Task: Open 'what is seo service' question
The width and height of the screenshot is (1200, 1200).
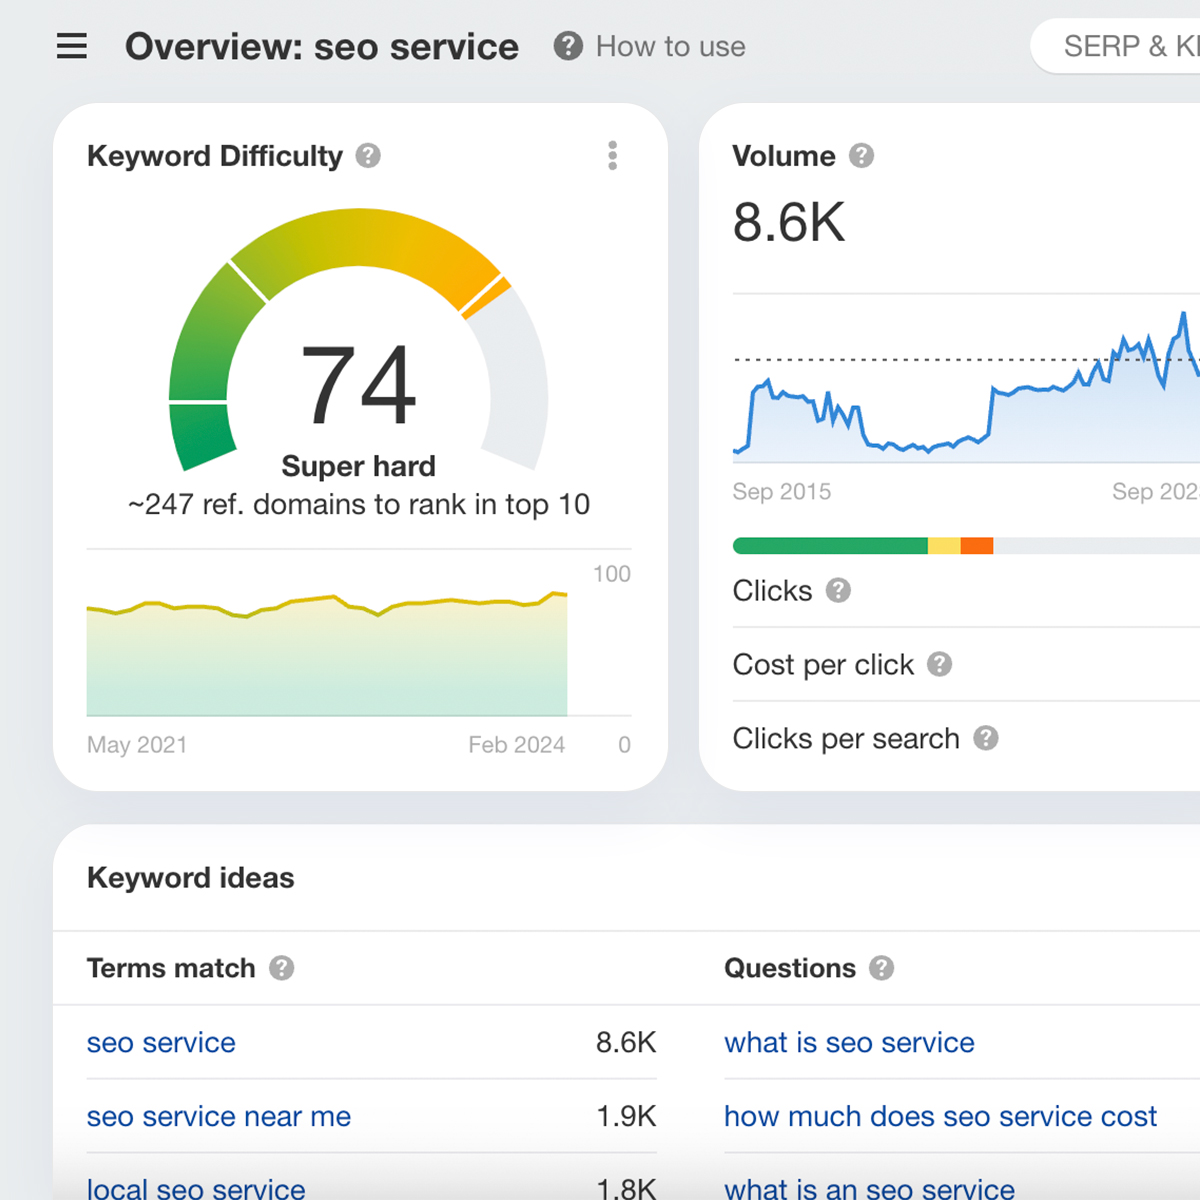Action: click(x=849, y=1043)
